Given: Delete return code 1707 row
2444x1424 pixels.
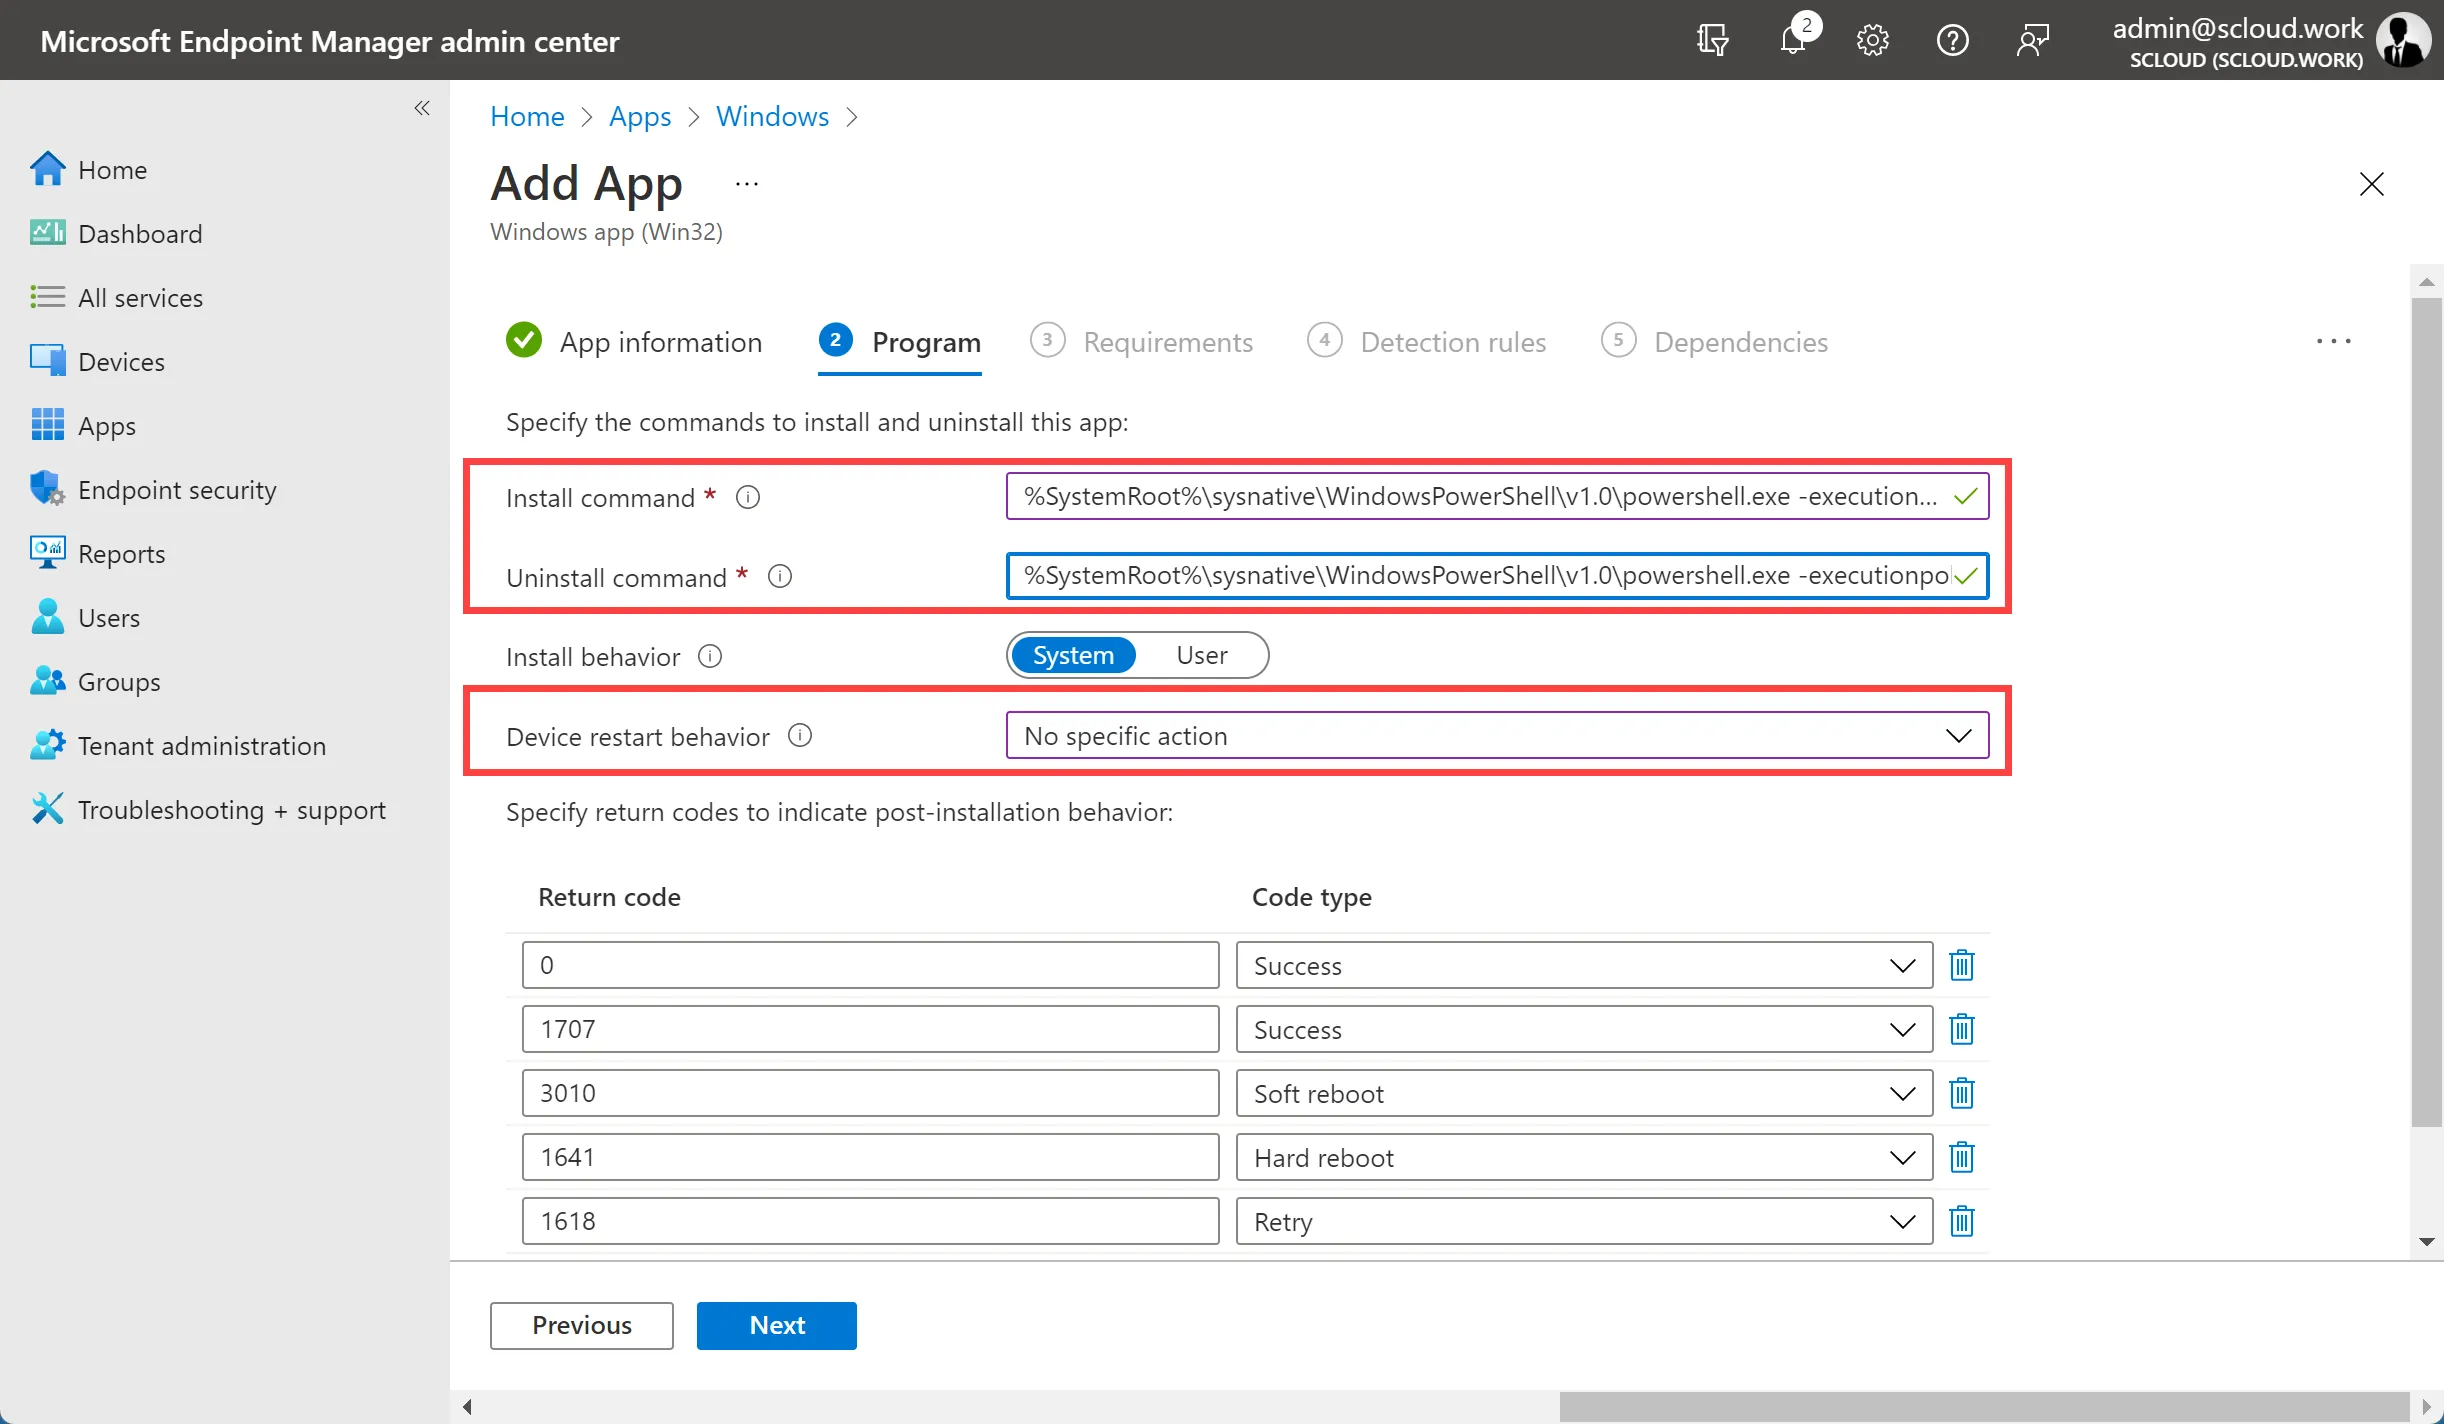Looking at the screenshot, I should pos(1962,1029).
